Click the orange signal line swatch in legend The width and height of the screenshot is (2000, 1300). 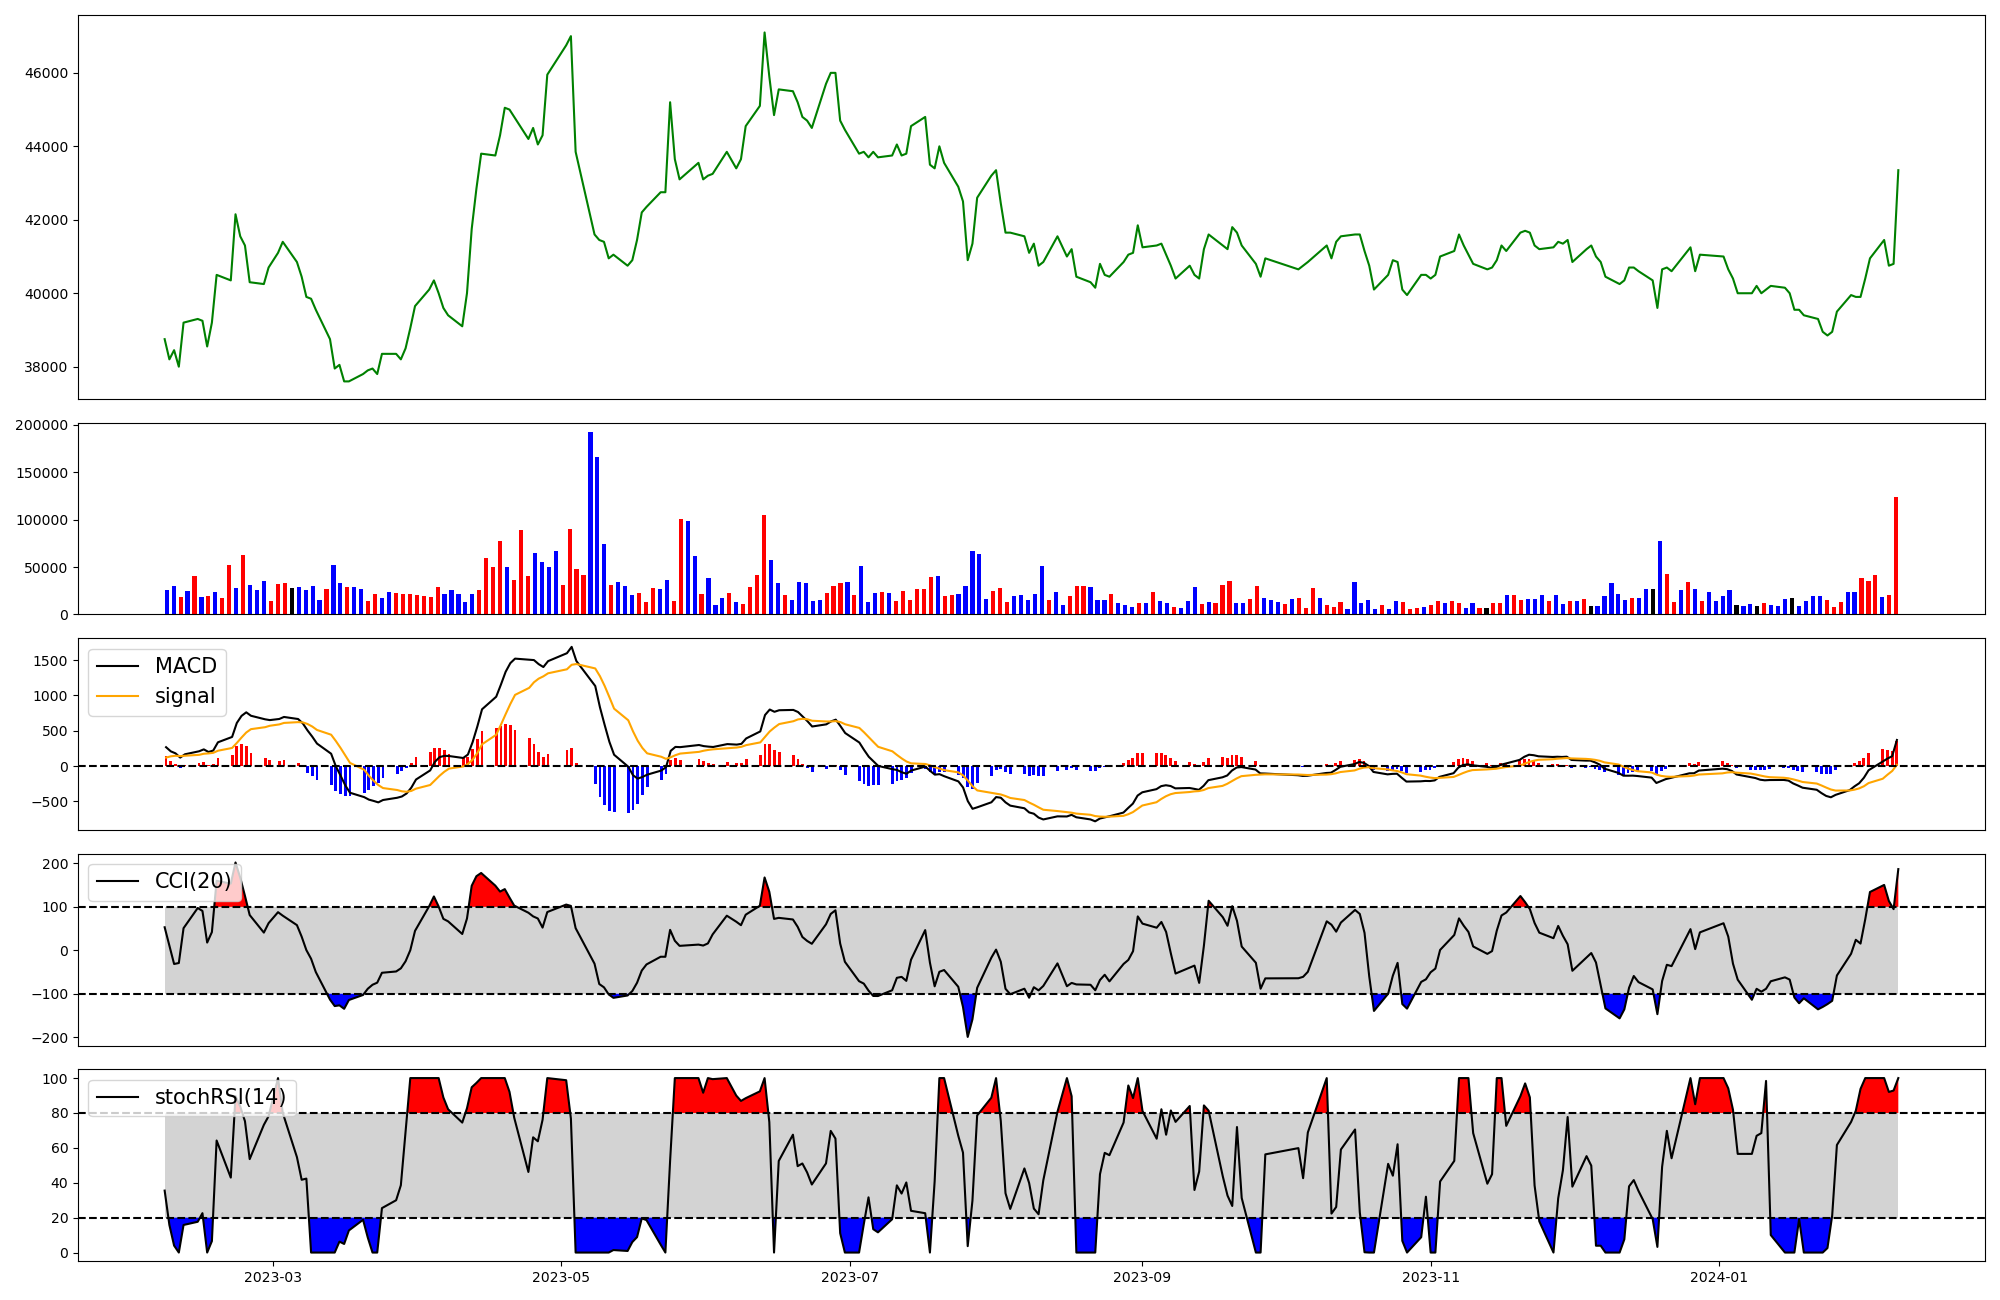point(120,696)
